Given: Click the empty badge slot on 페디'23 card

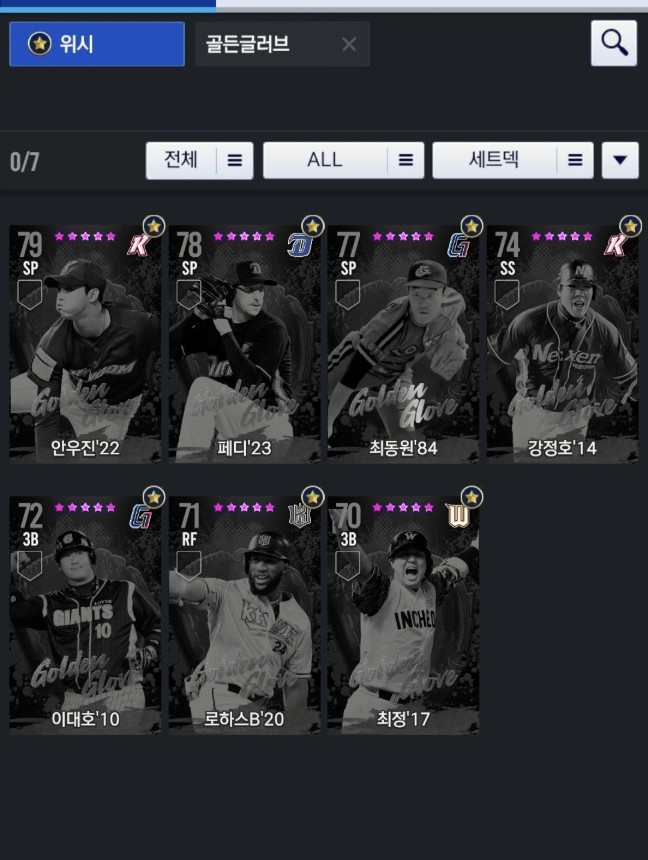Looking at the screenshot, I should 189,295.
